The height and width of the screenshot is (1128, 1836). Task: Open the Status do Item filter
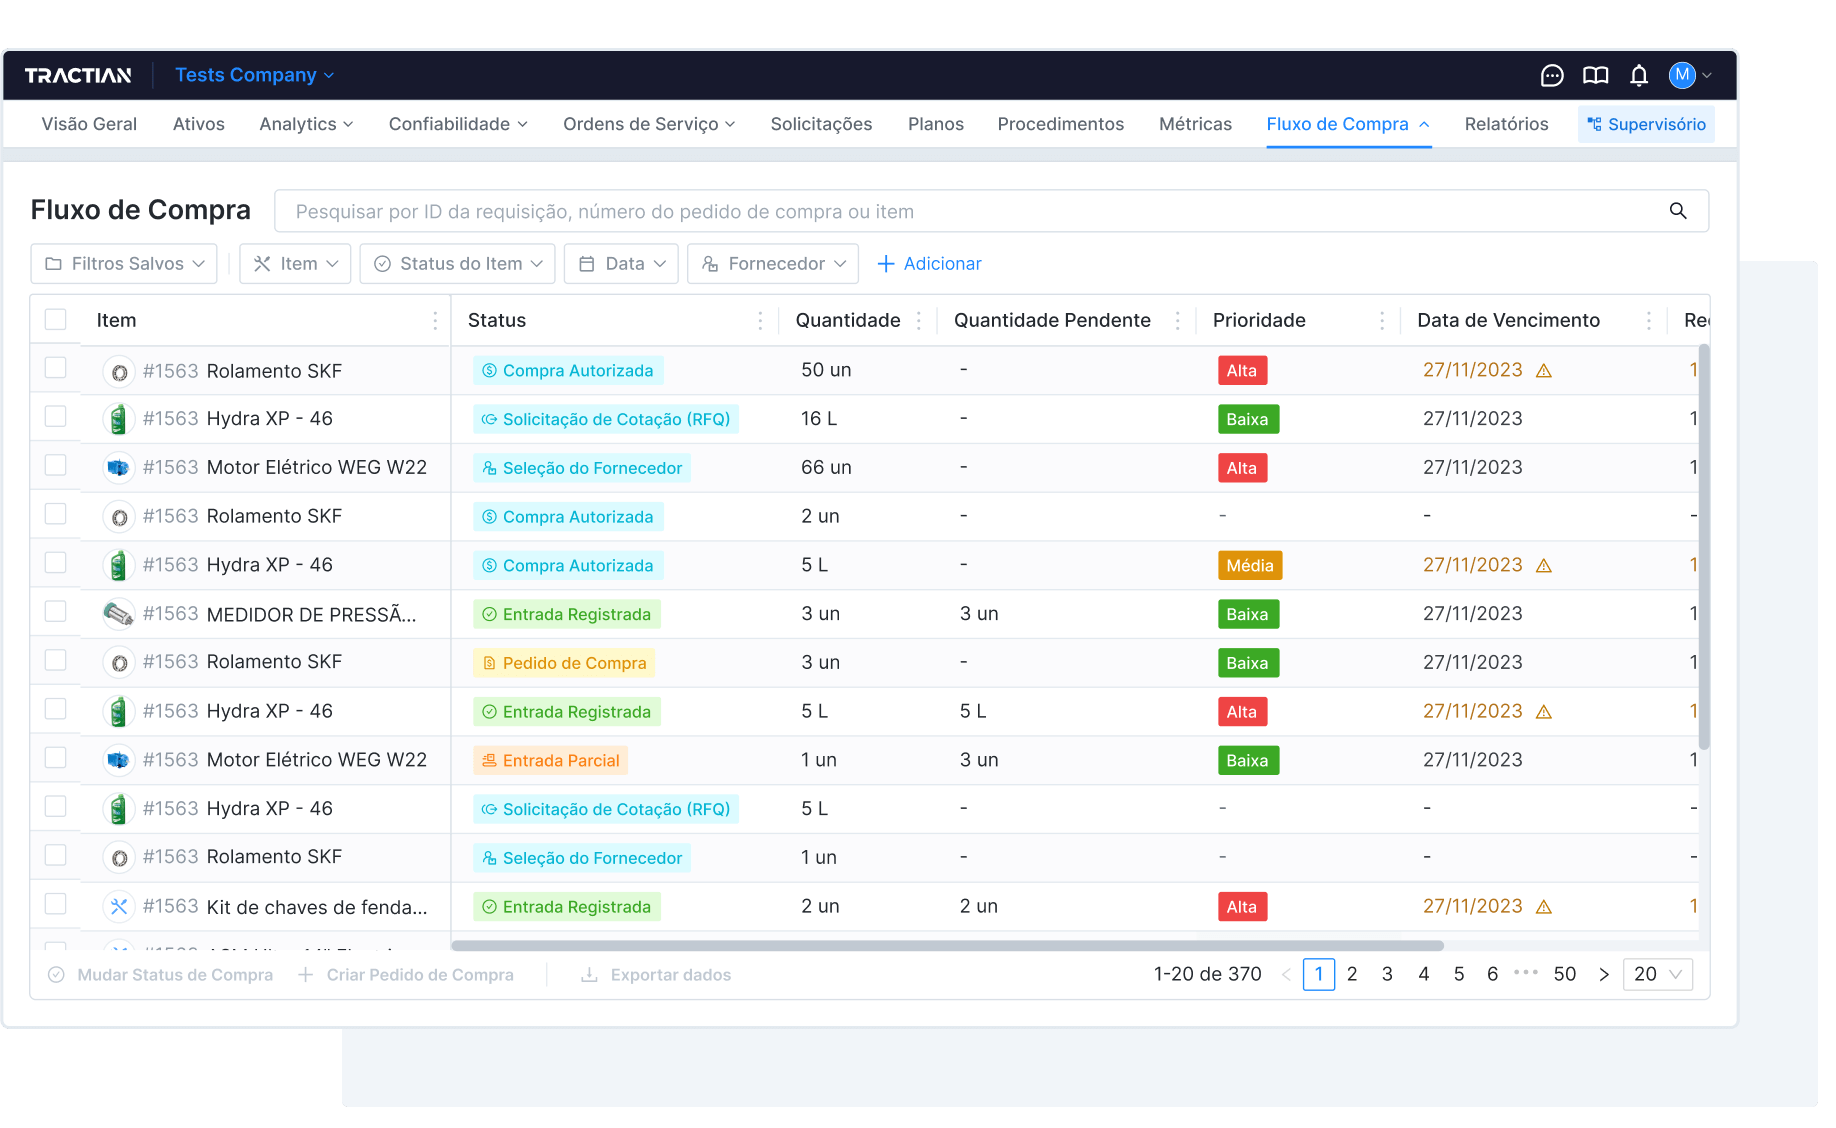coord(457,264)
